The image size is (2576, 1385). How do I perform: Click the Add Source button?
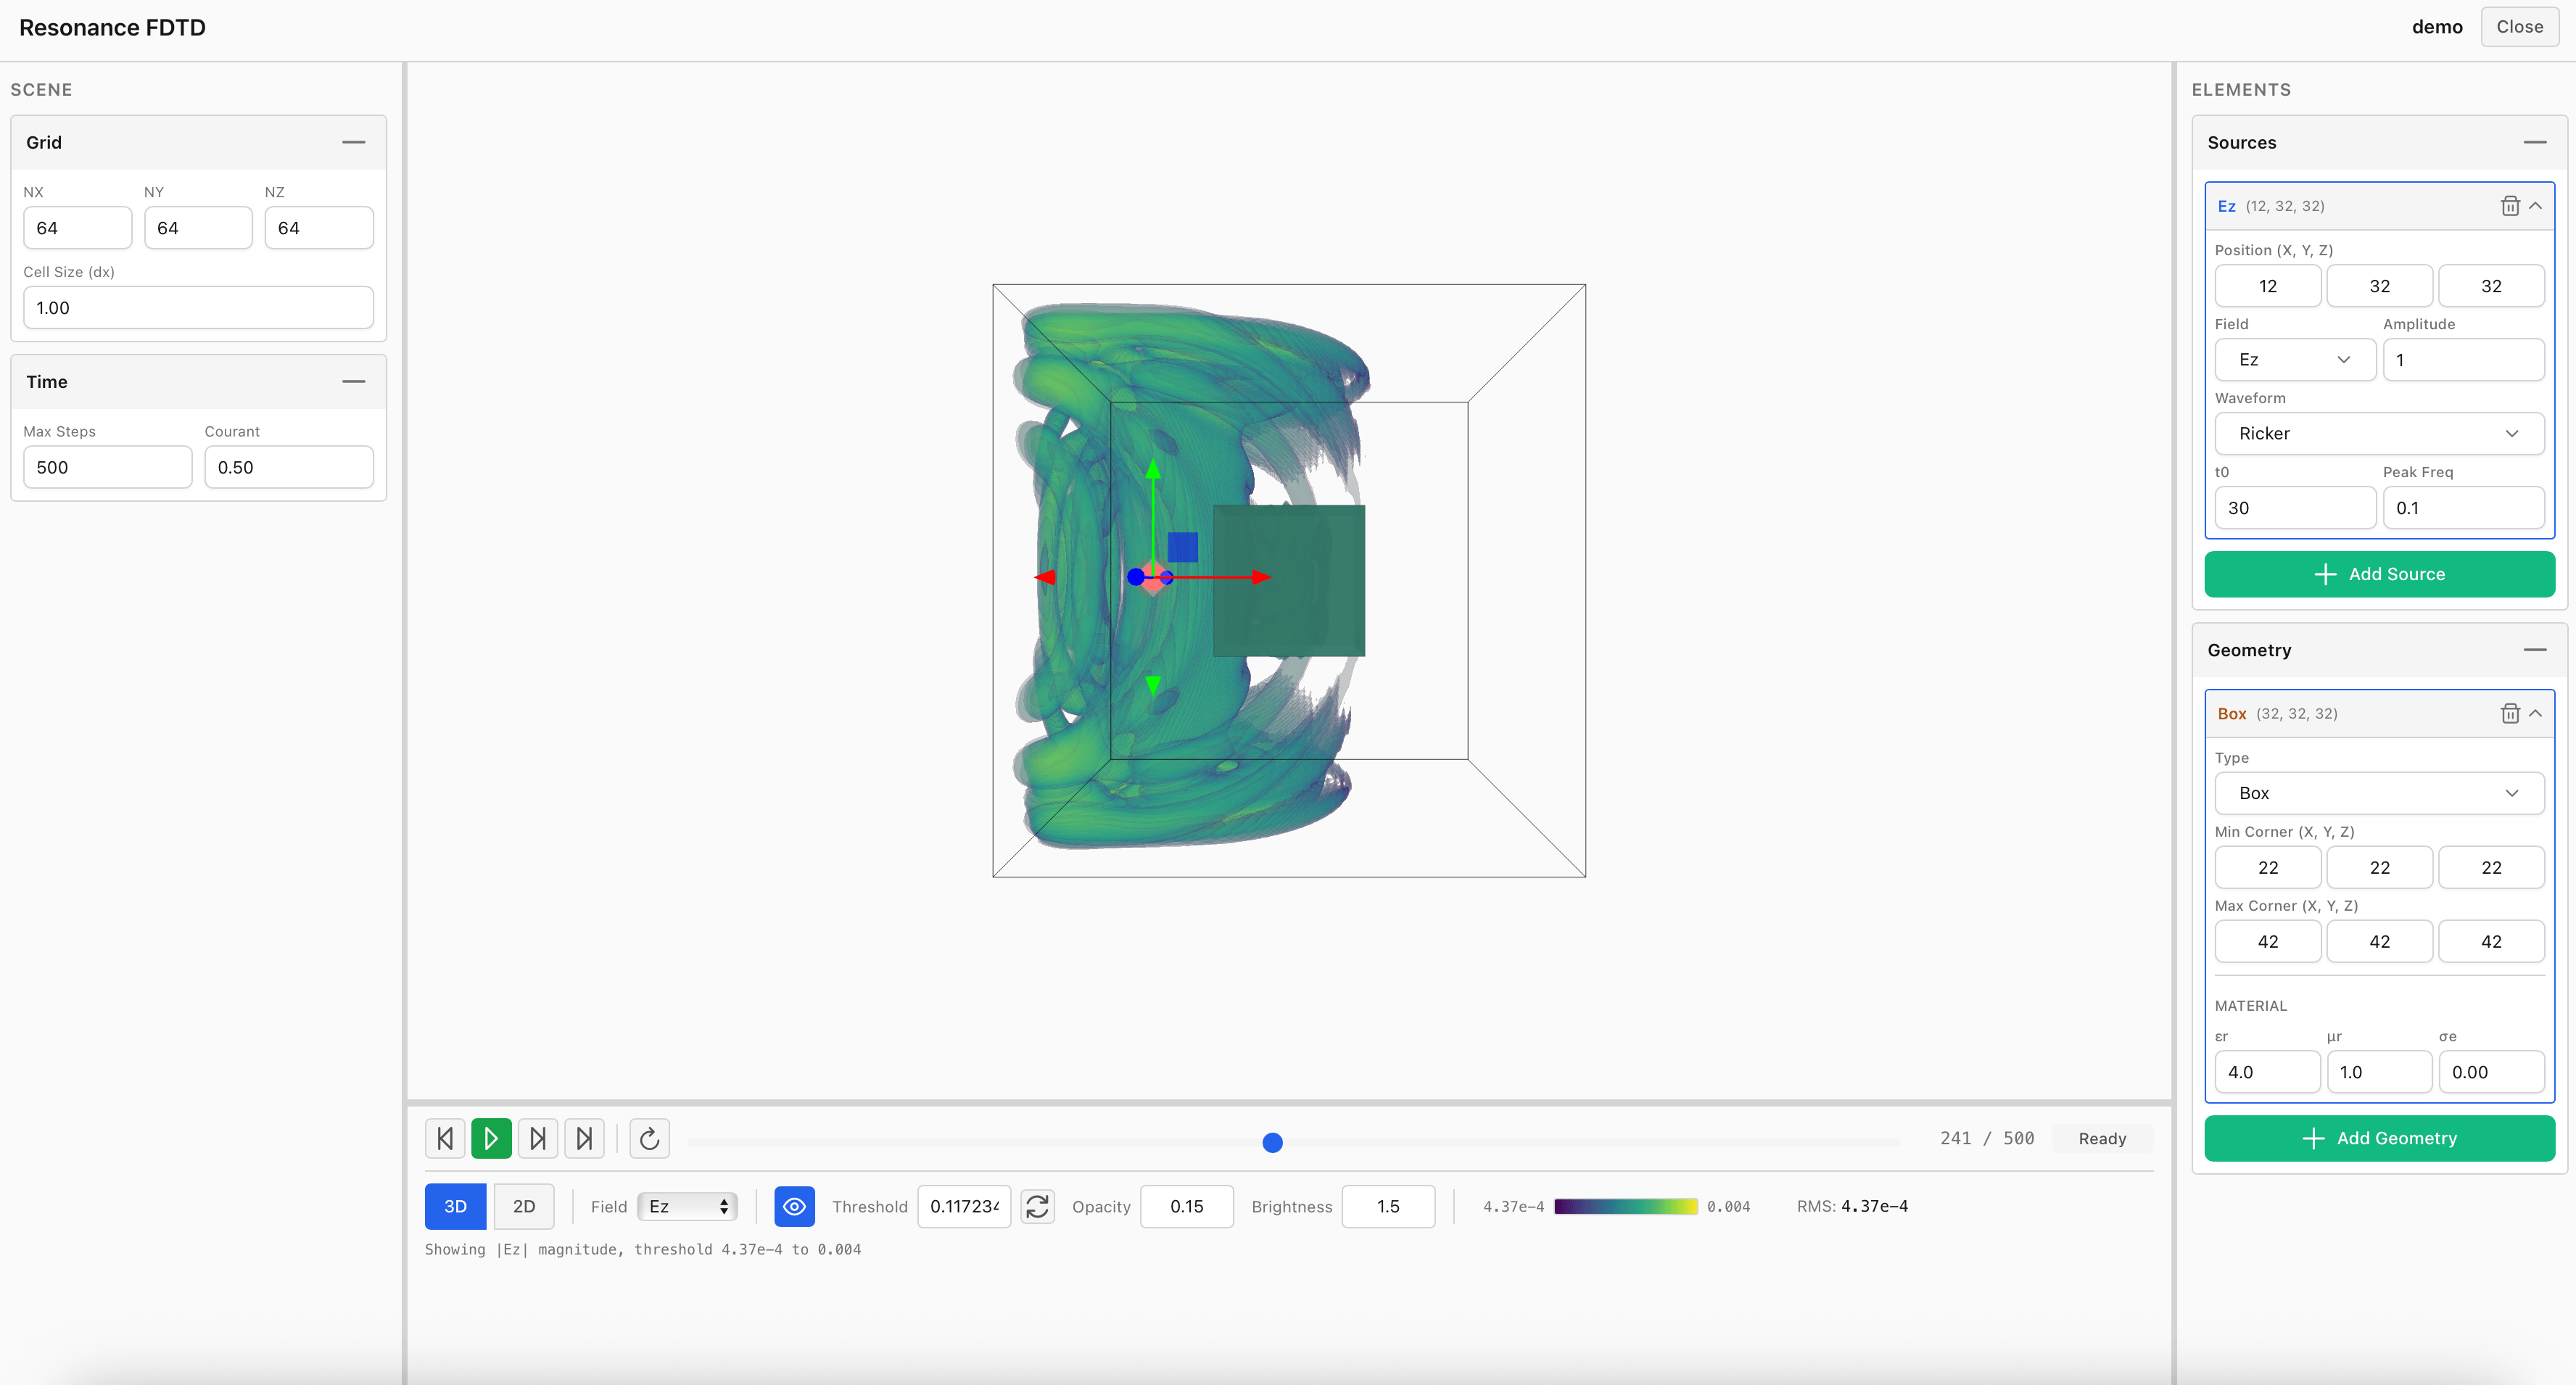[x=2378, y=574]
